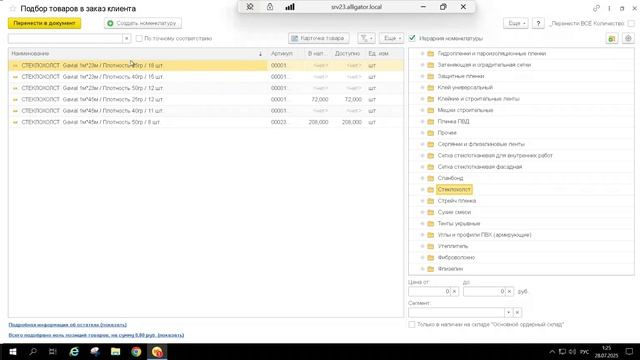Select the 'Тенты укрывные' folder

459,224
